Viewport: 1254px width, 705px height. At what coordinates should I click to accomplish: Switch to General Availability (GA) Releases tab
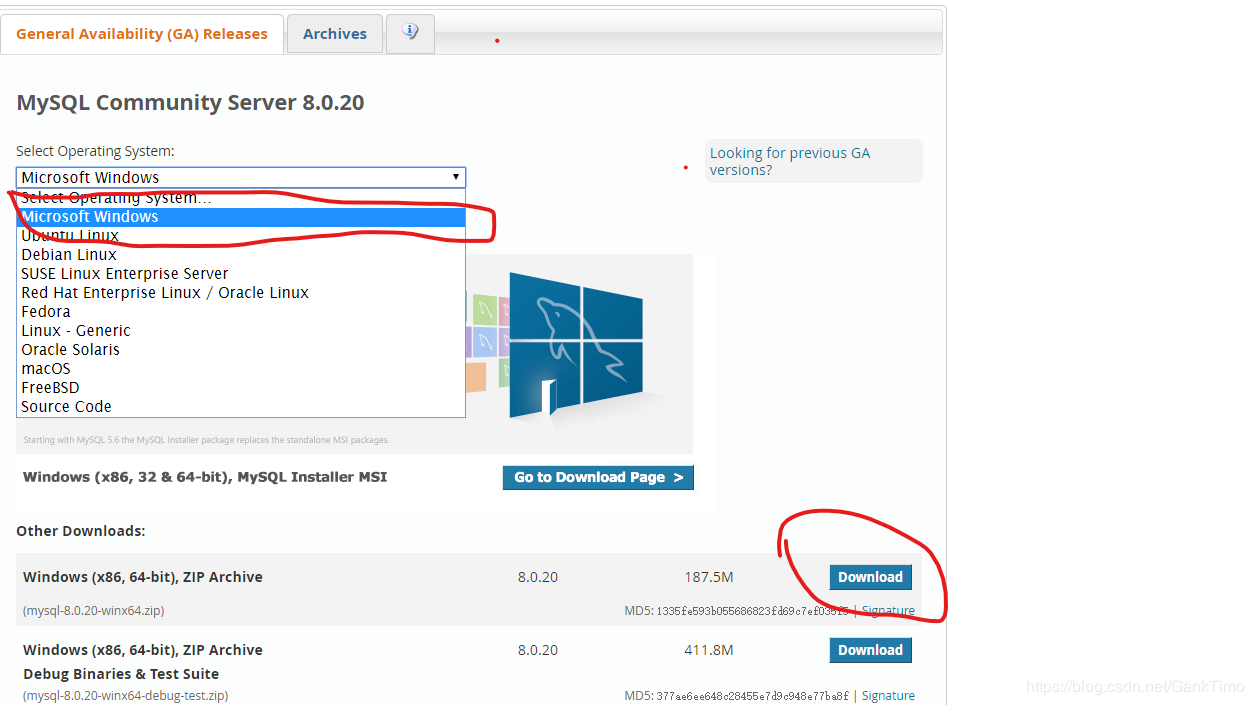point(142,34)
